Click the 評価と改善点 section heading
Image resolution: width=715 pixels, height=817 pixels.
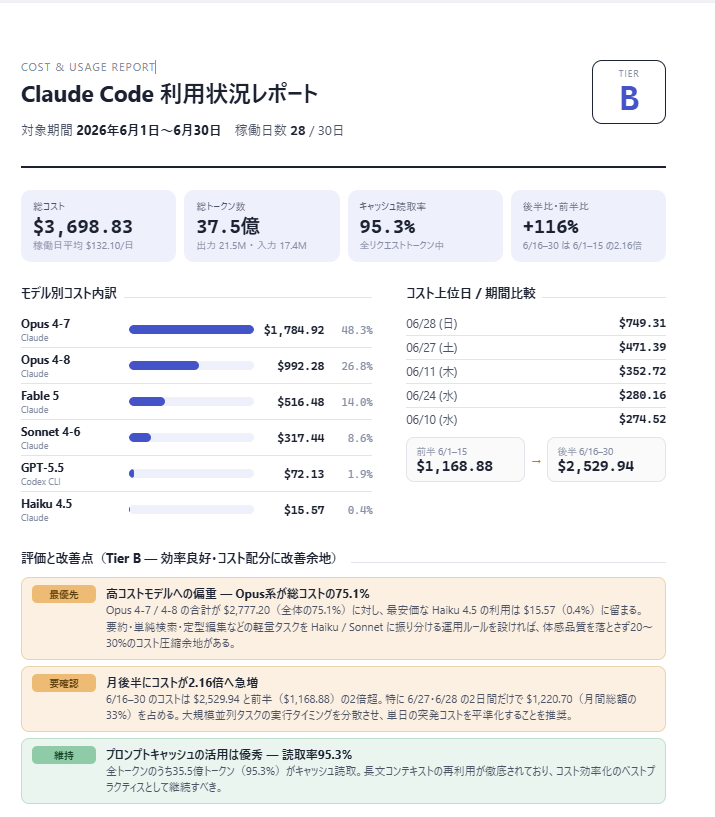point(181,558)
